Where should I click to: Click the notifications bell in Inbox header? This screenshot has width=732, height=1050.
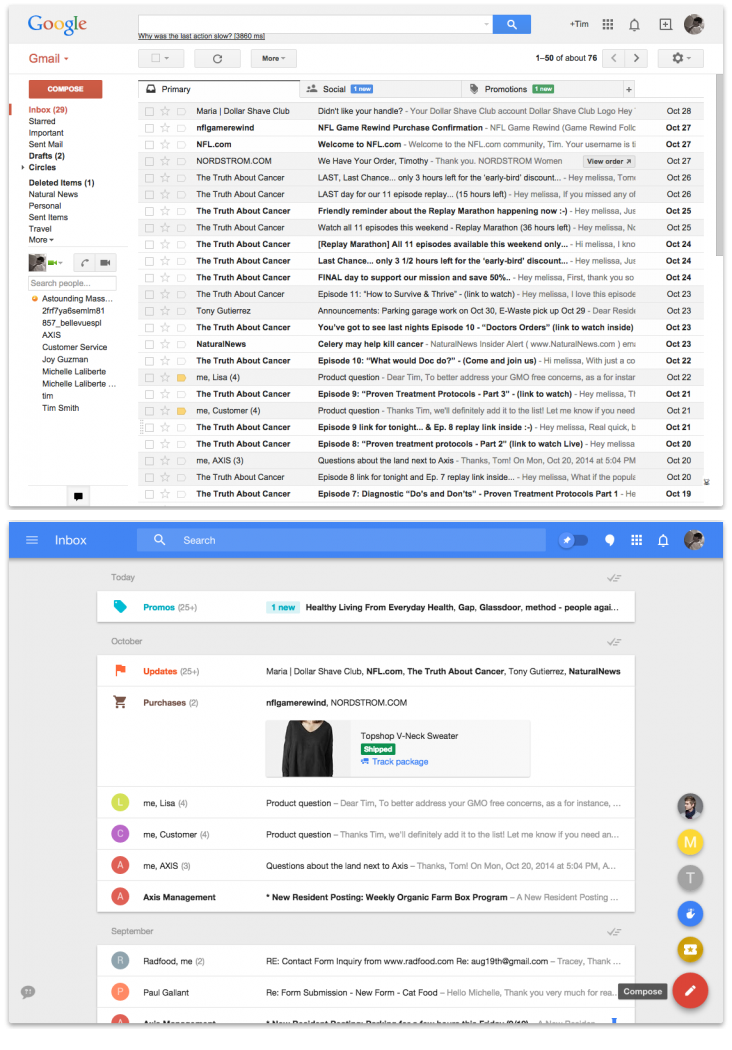point(663,540)
